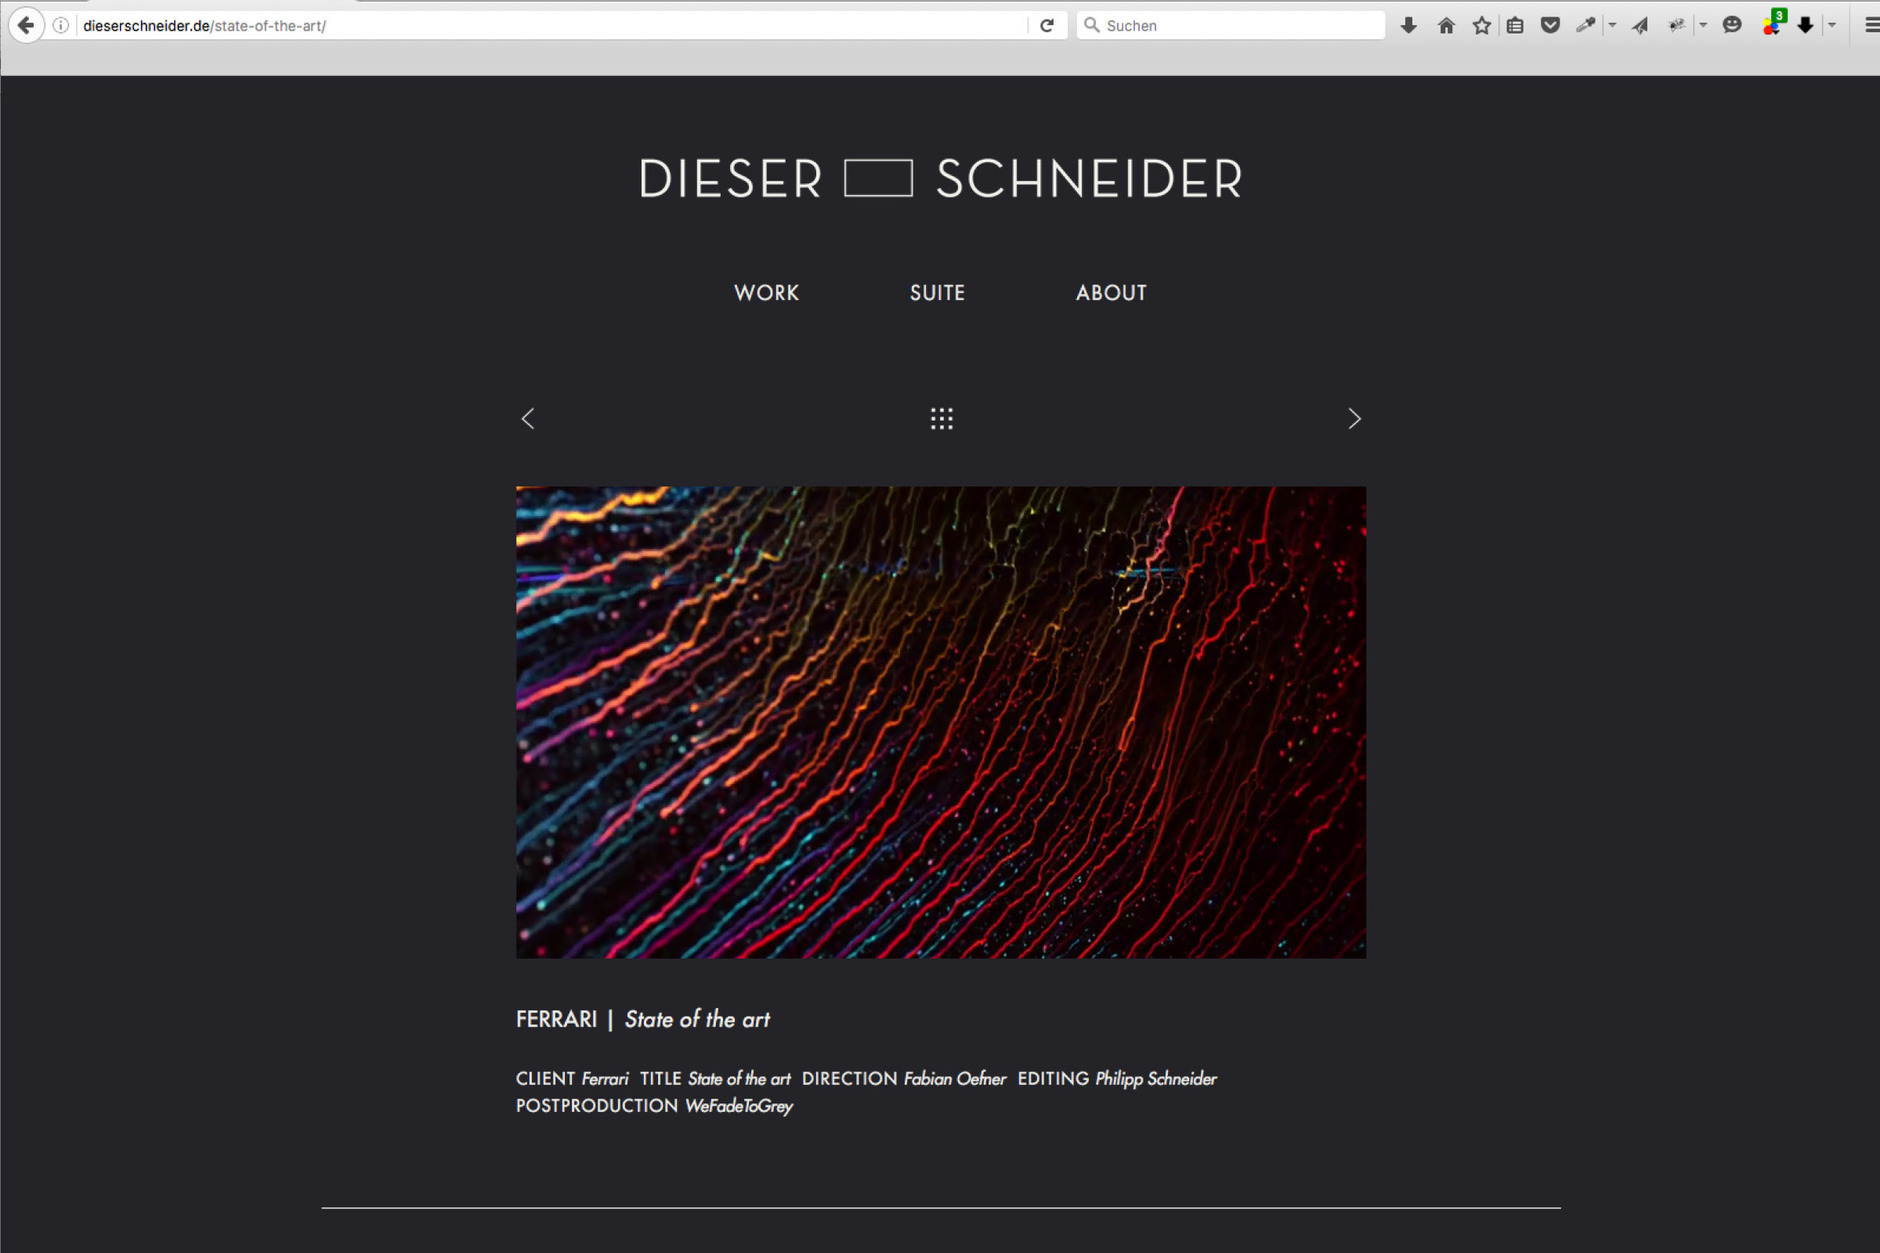Viewport: 1880px width, 1253px height.
Task: Click the browser back arrow button
Action: coord(26,25)
